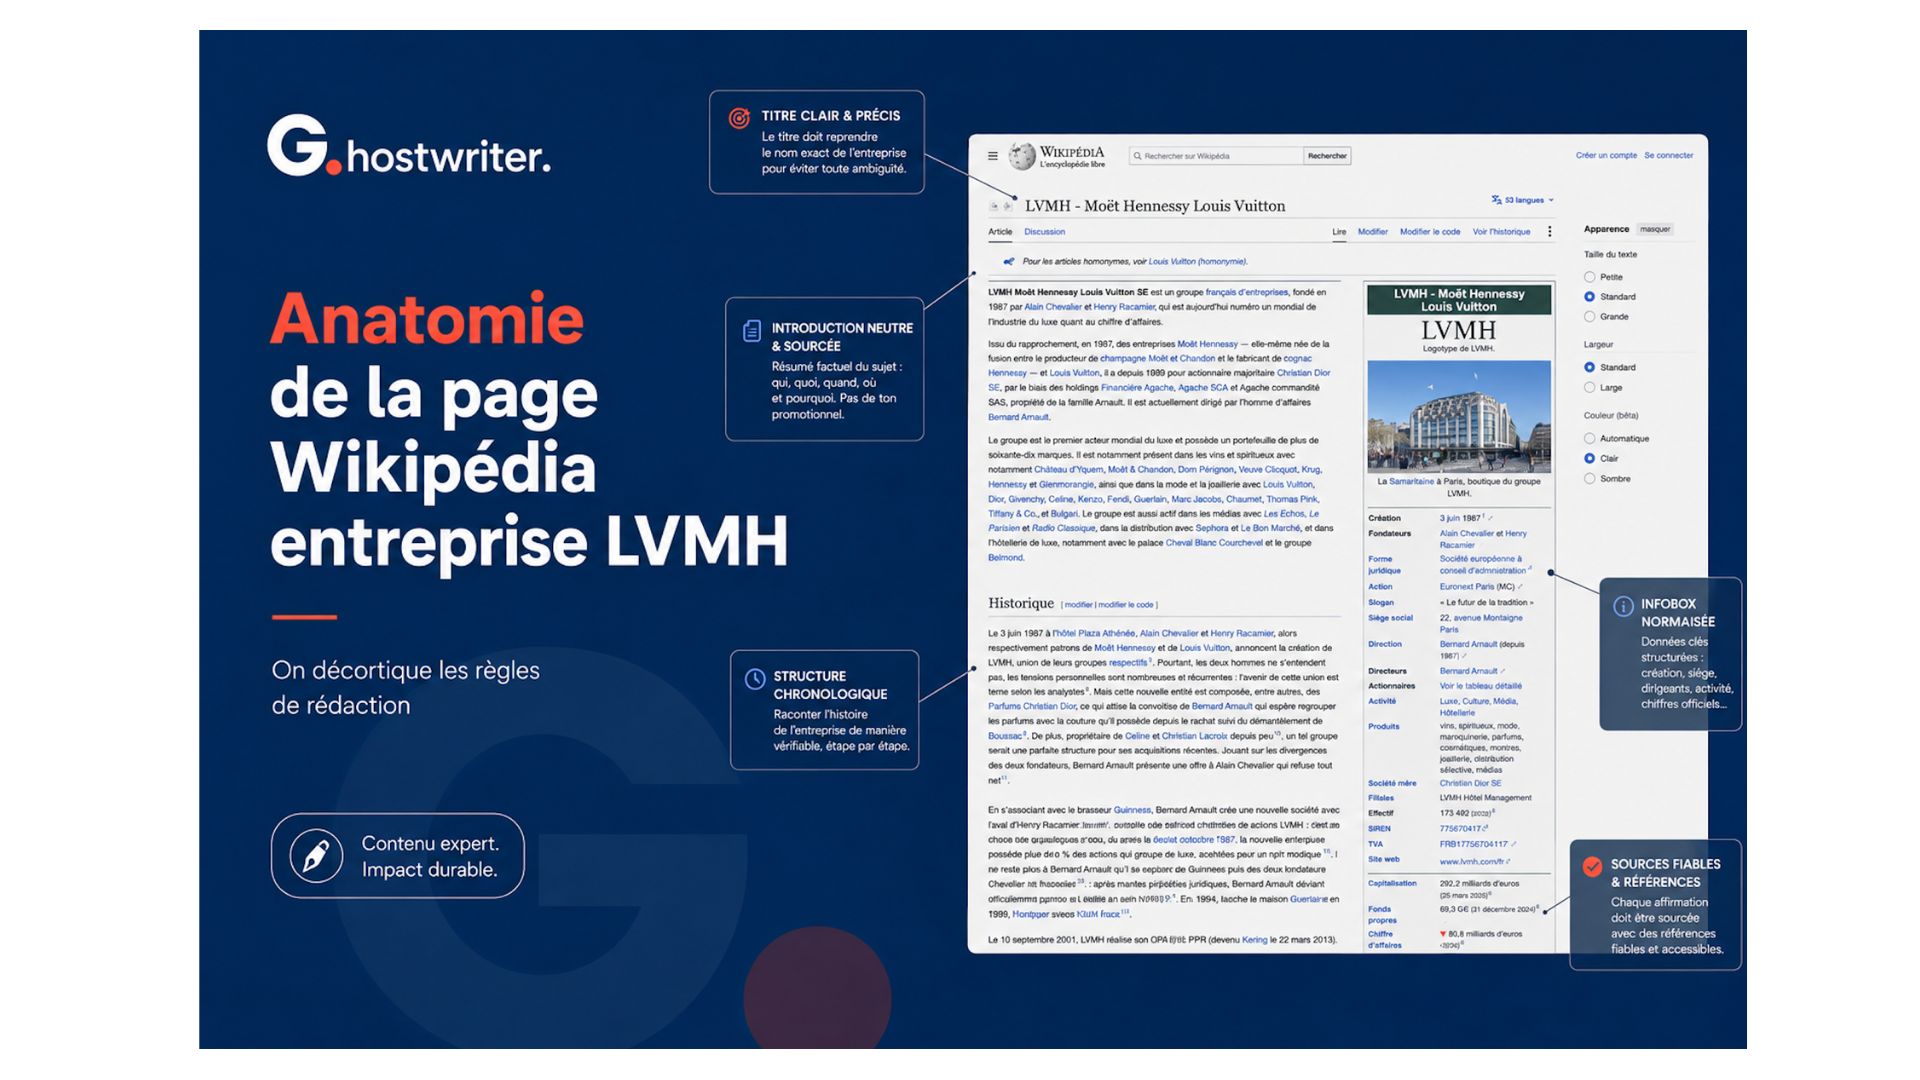Viewport: 1920px width, 1080px height.
Task: Open the LVMH logotype image in the infobox
Action: [x=1458, y=330]
